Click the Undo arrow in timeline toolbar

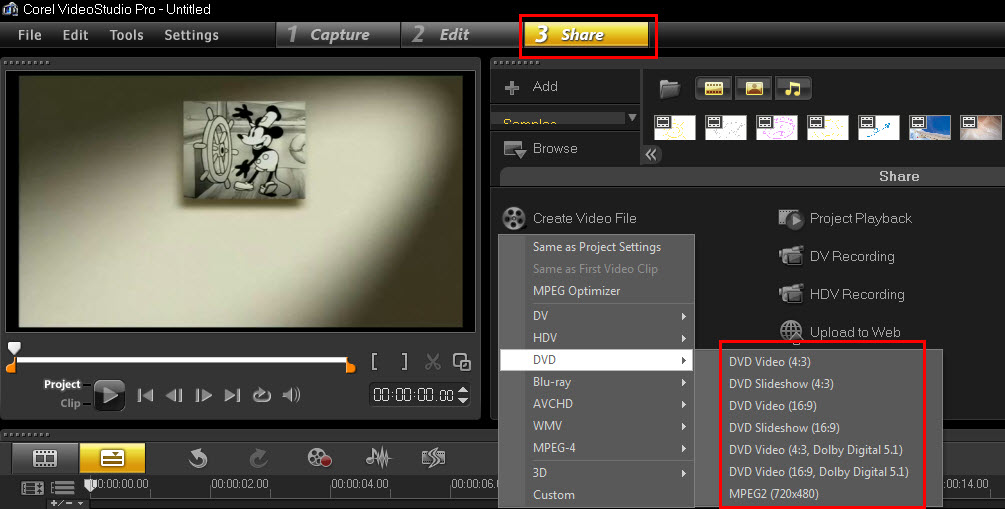[x=198, y=458]
